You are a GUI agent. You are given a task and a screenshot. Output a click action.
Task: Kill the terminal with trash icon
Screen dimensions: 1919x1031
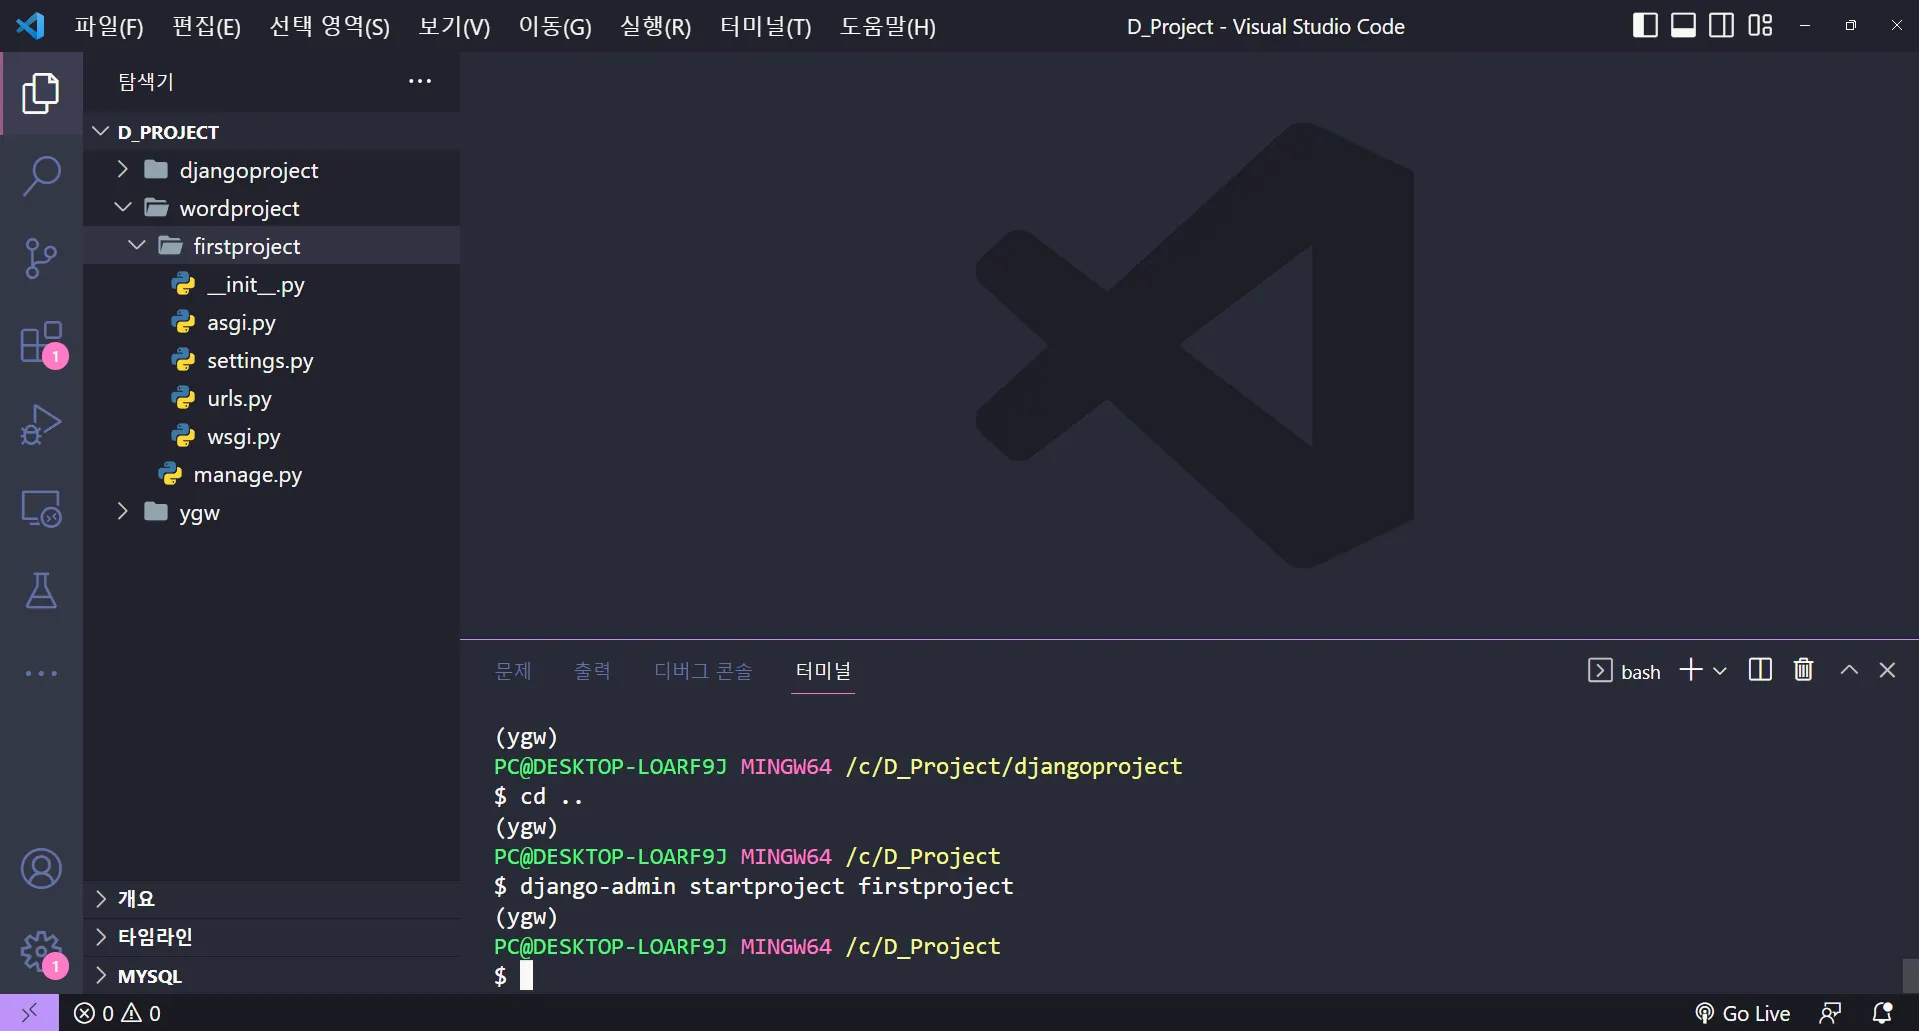[x=1803, y=670]
